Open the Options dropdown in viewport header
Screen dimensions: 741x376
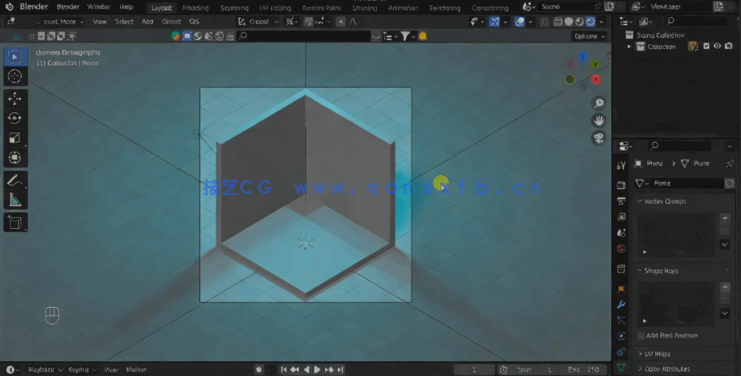tap(589, 36)
